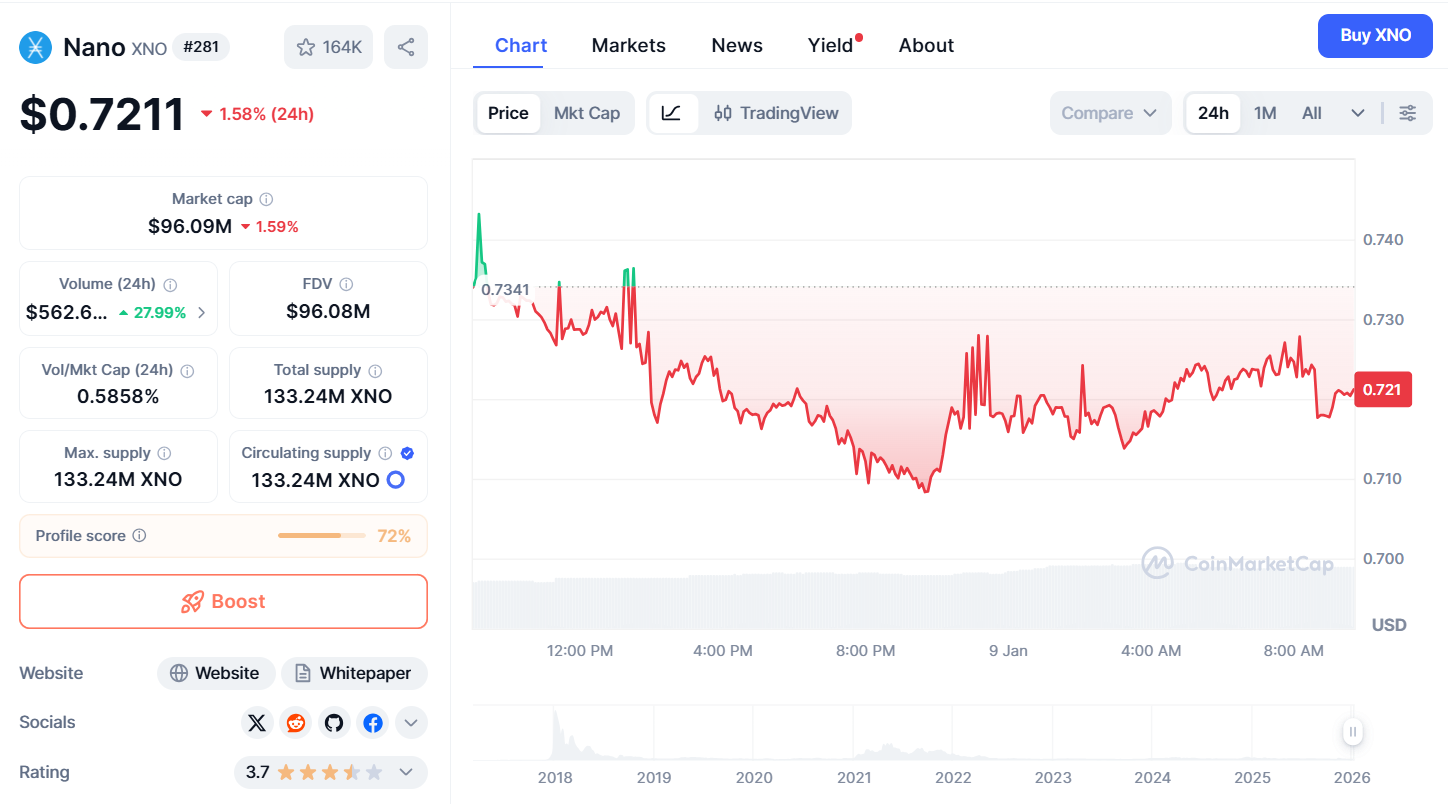
Task: Open the GitHub social link
Action: [334, 722]
